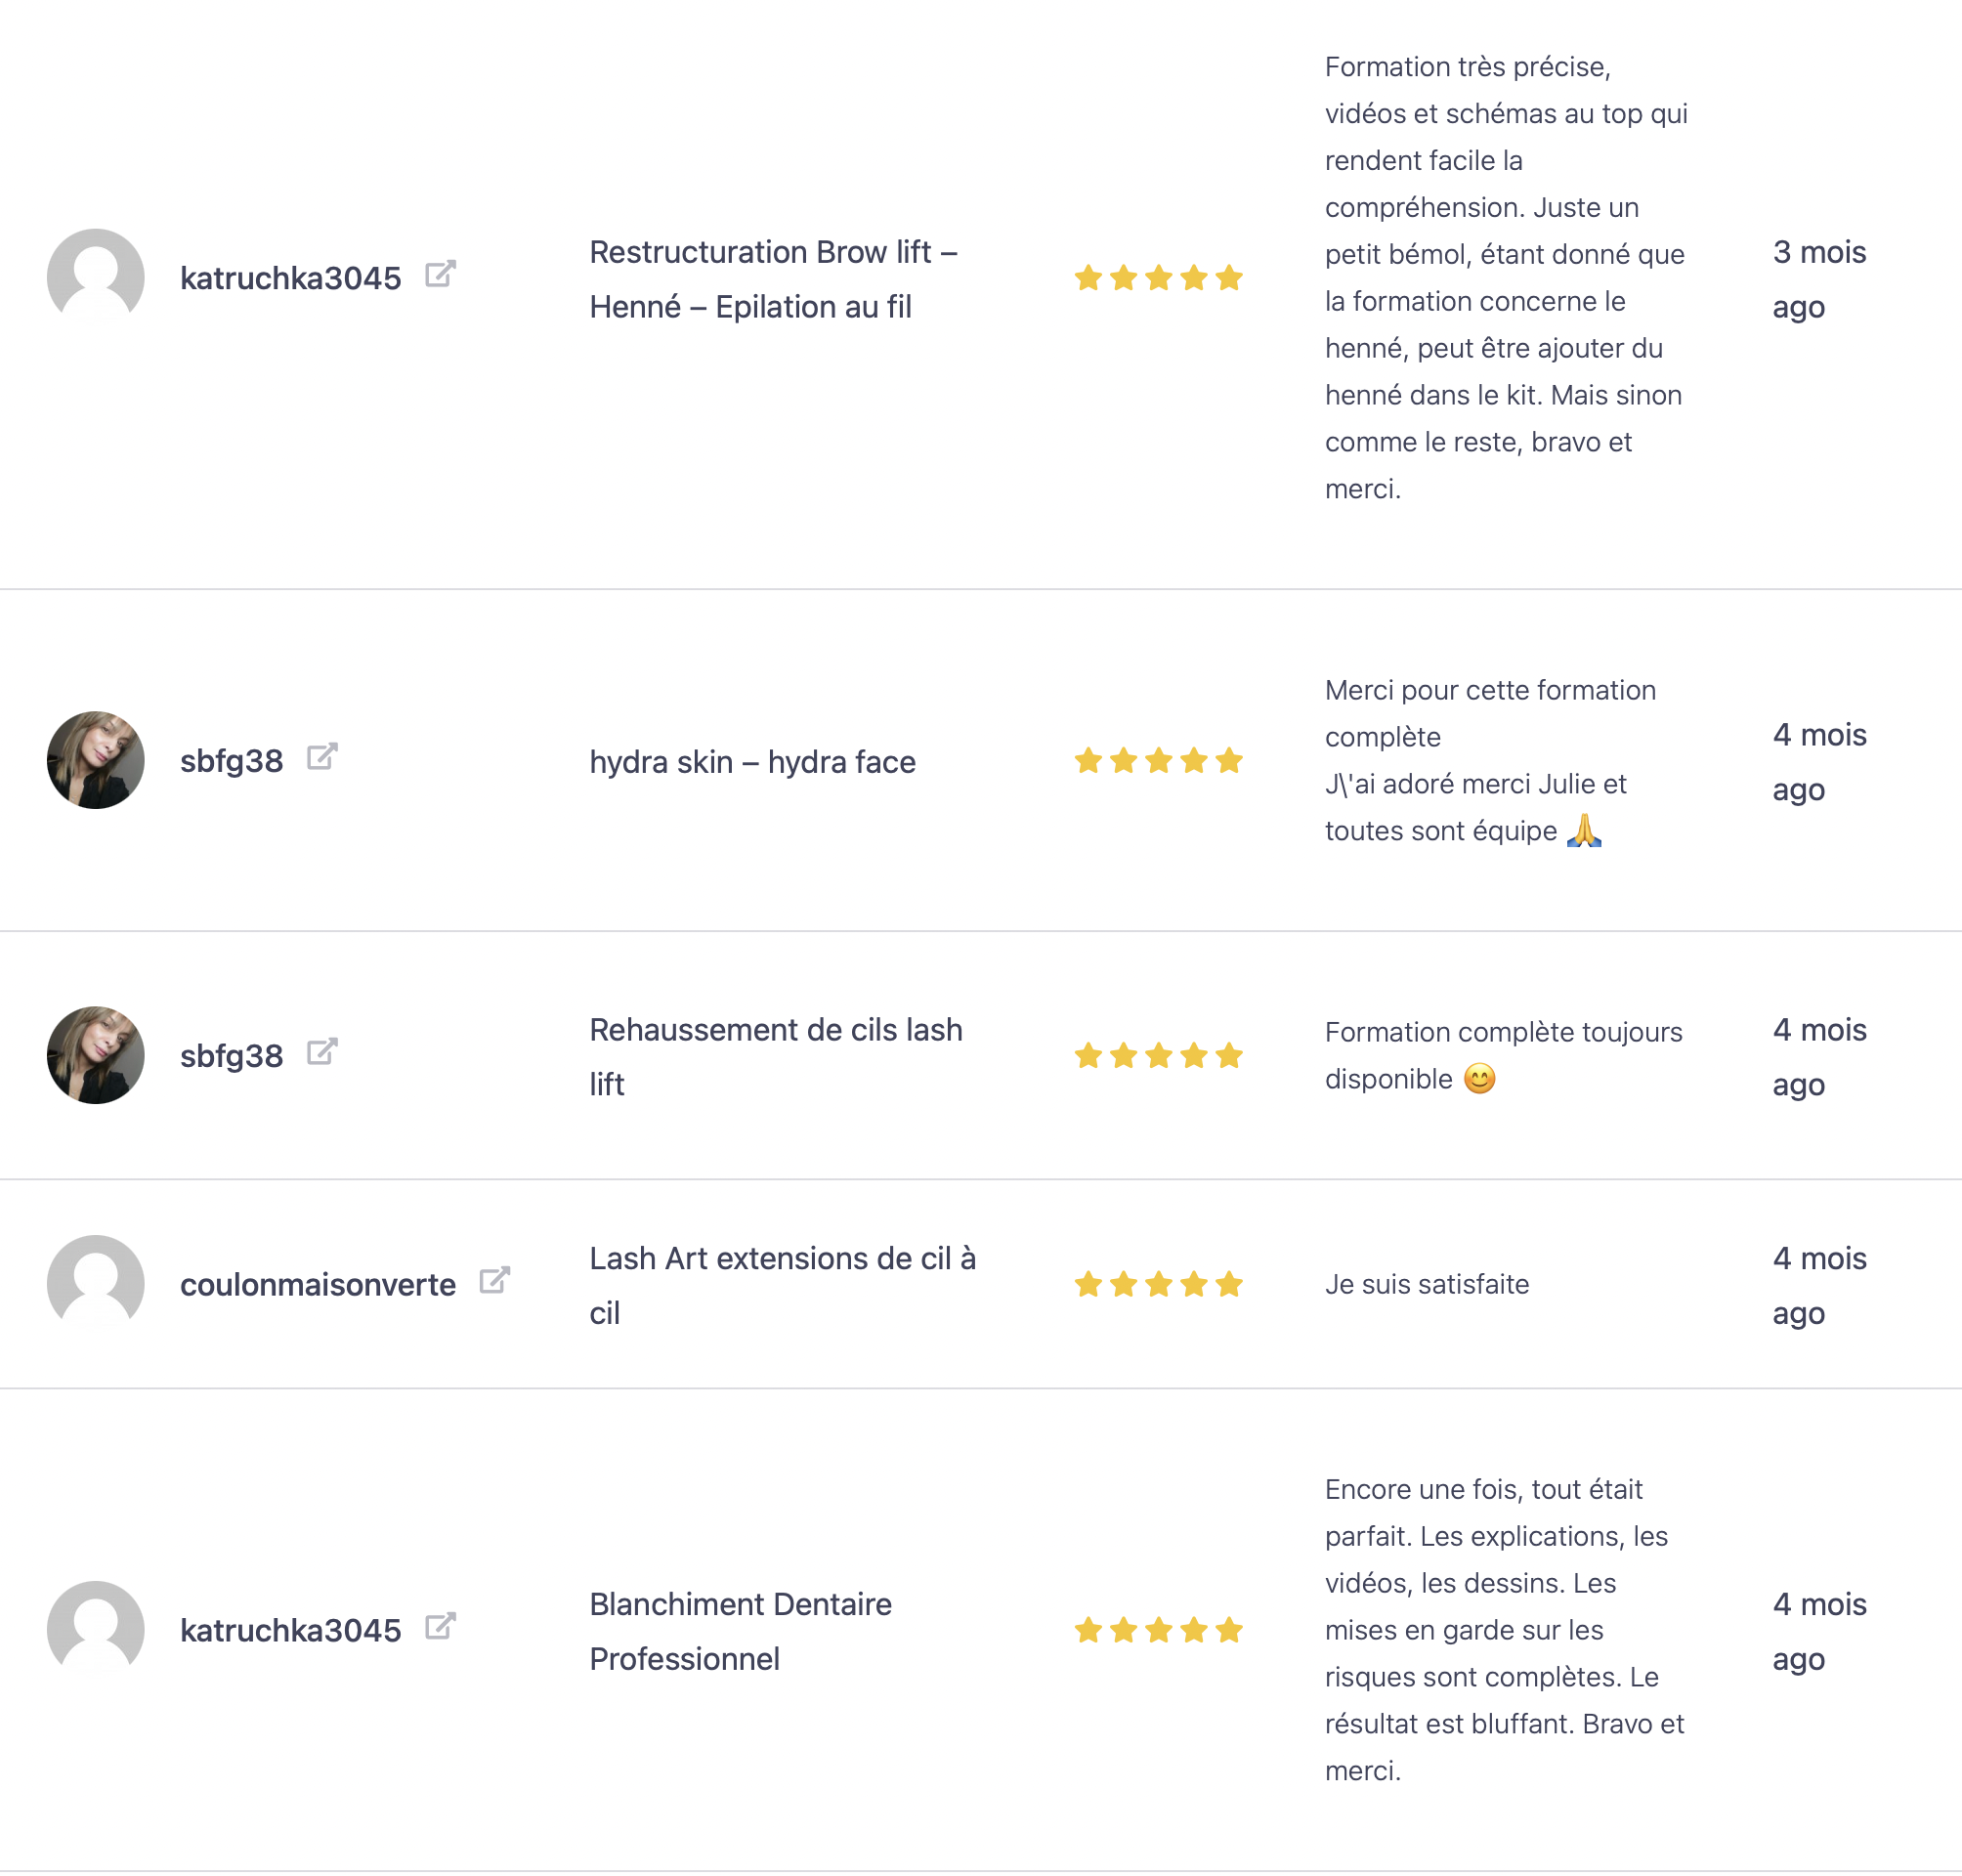
Task: Open the hydra skin – hydra face course
Action: click(x=752, y=762)
